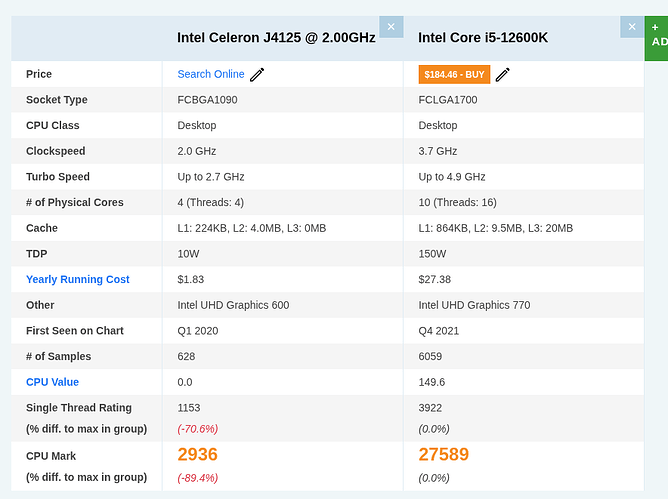Click the 2.0 GHz clockspeed value
The image size is (668, 499).
[197, 151]
